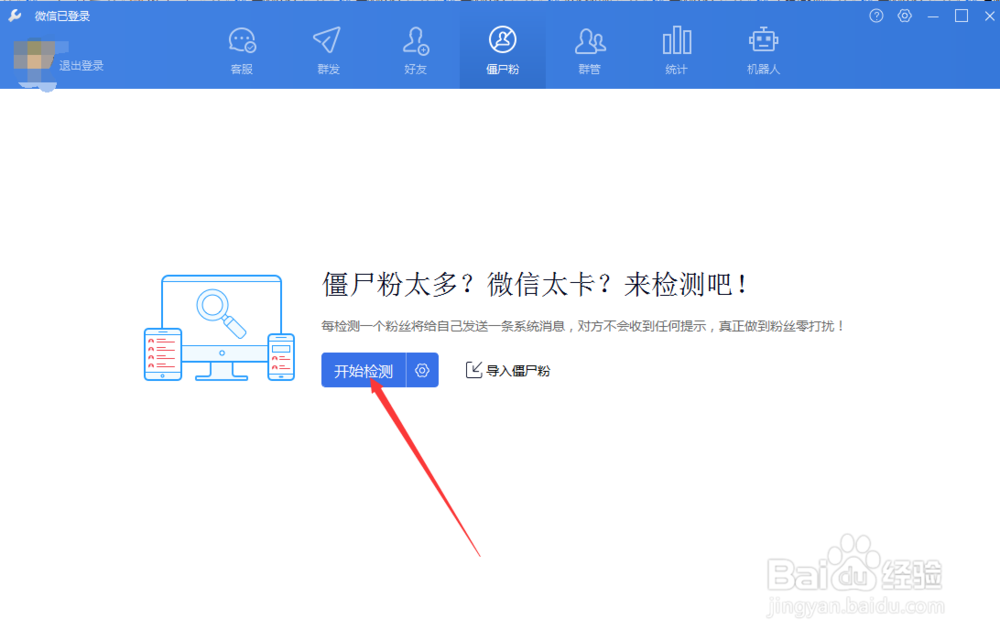Click 开始检测 to start detection
The height and width of the screenshot is (641, 1000).
coord(363,369)
